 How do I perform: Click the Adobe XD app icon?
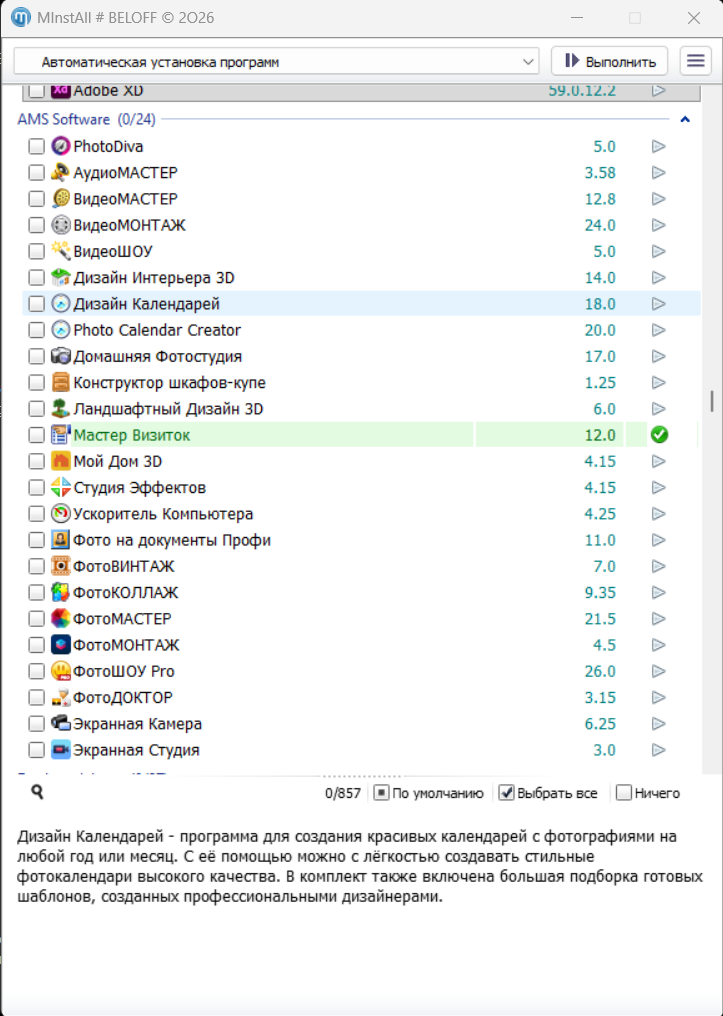[60, 91]
